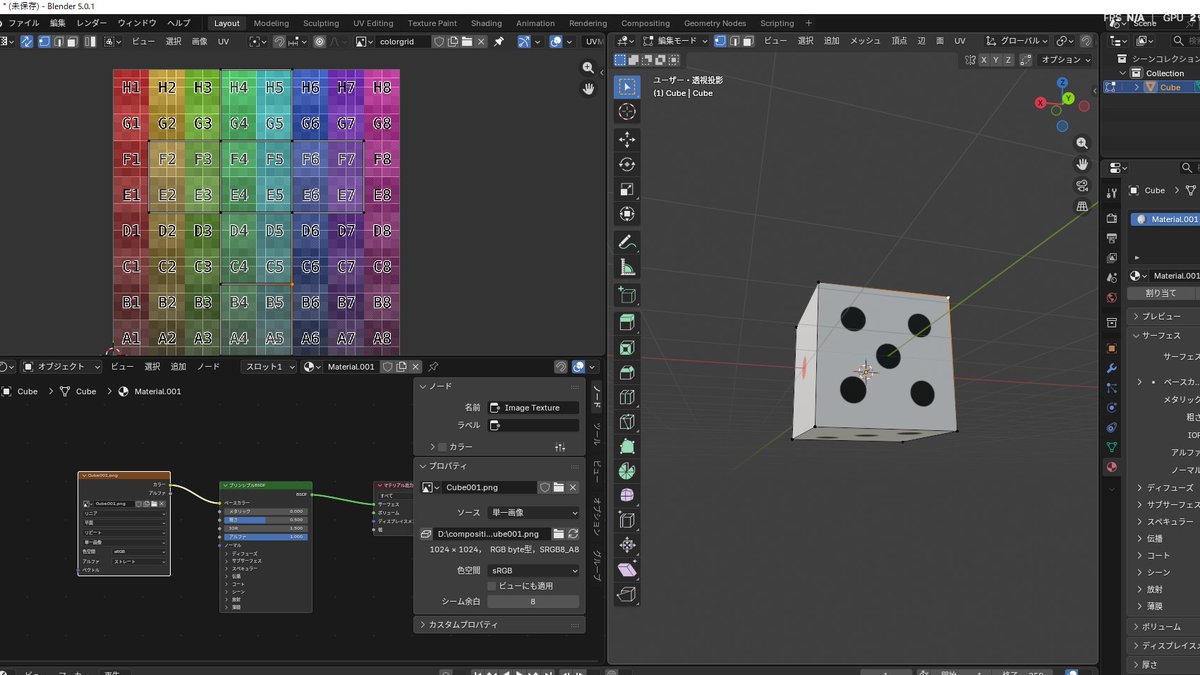Select the Inset Faces tool

[627, 348]
